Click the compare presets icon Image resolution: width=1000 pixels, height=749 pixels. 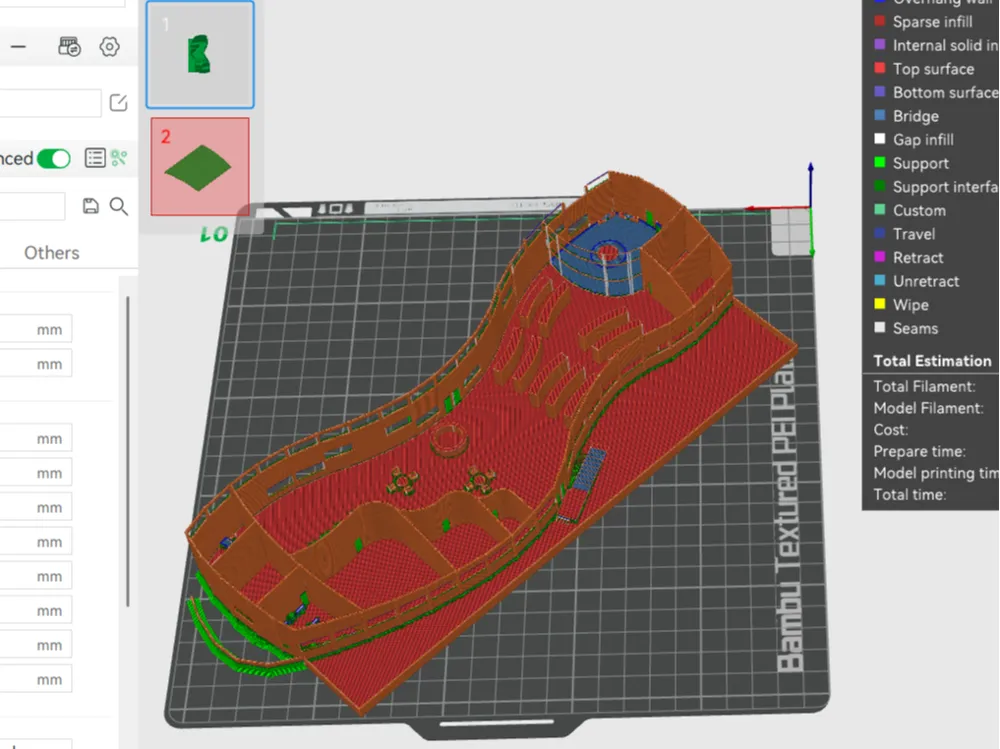119,158
